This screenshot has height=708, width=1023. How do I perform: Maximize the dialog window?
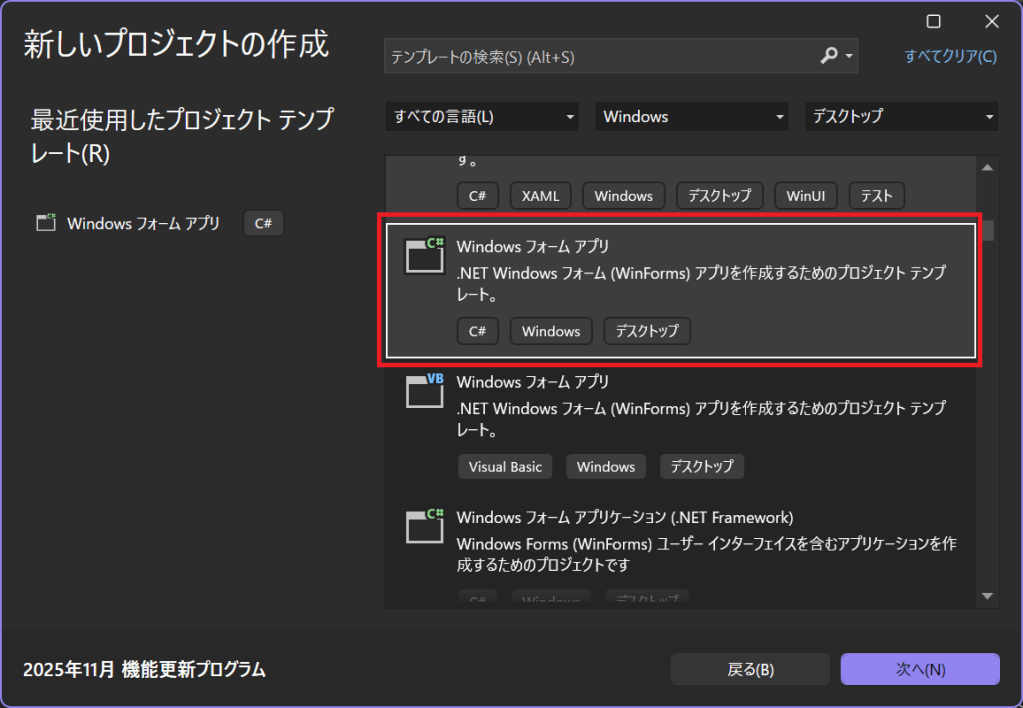[933, 21]
